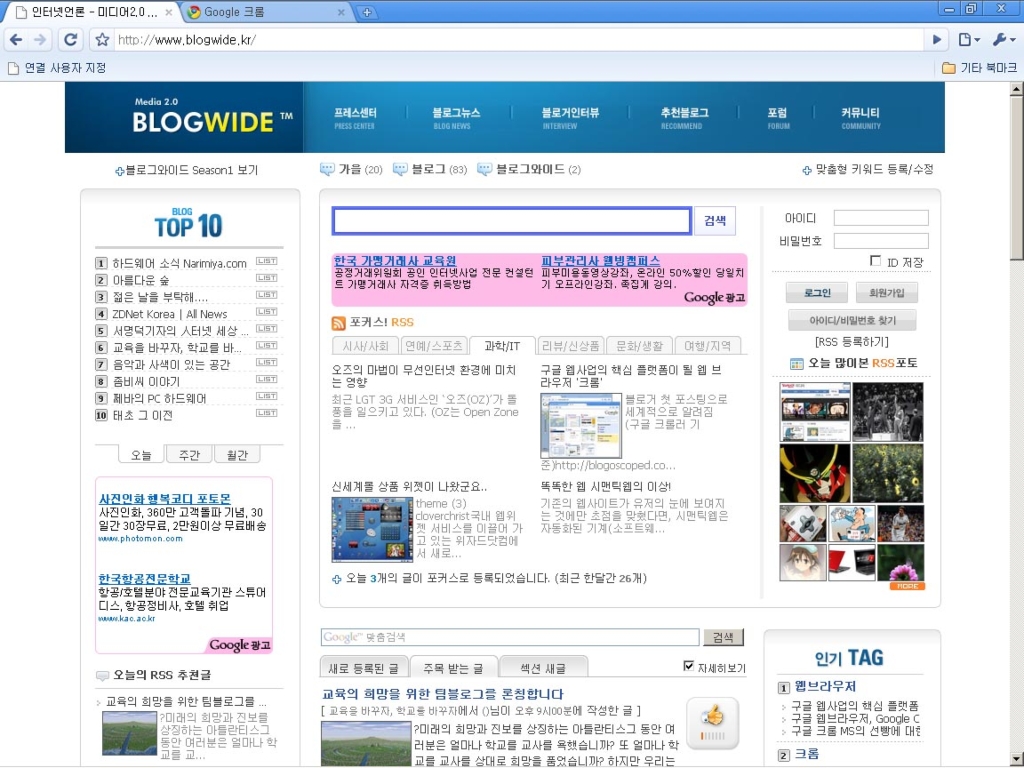
Task: Close the Google 크롬 tab
Action: click(341, 12)
